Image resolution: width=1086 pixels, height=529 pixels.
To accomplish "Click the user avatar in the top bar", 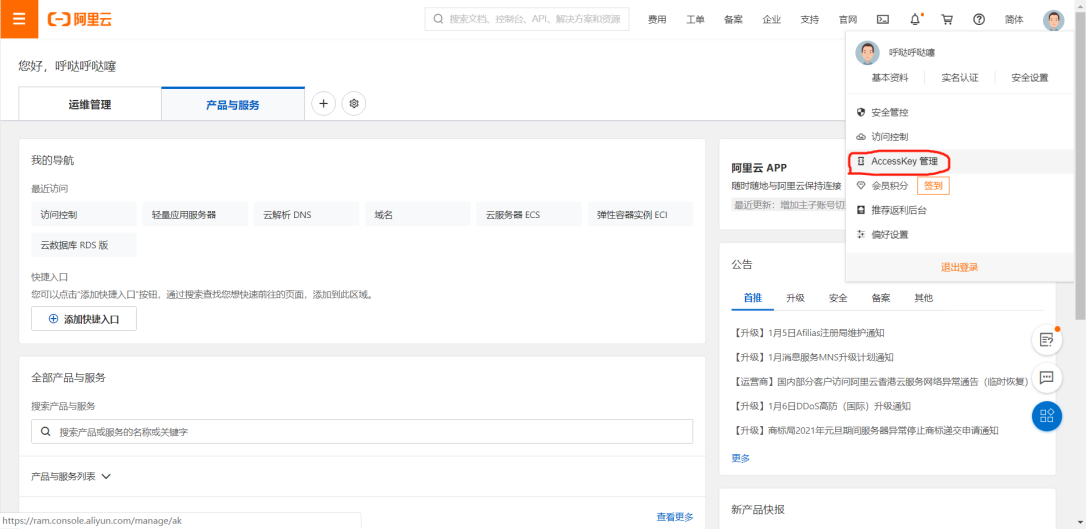I will point(1053,20).
